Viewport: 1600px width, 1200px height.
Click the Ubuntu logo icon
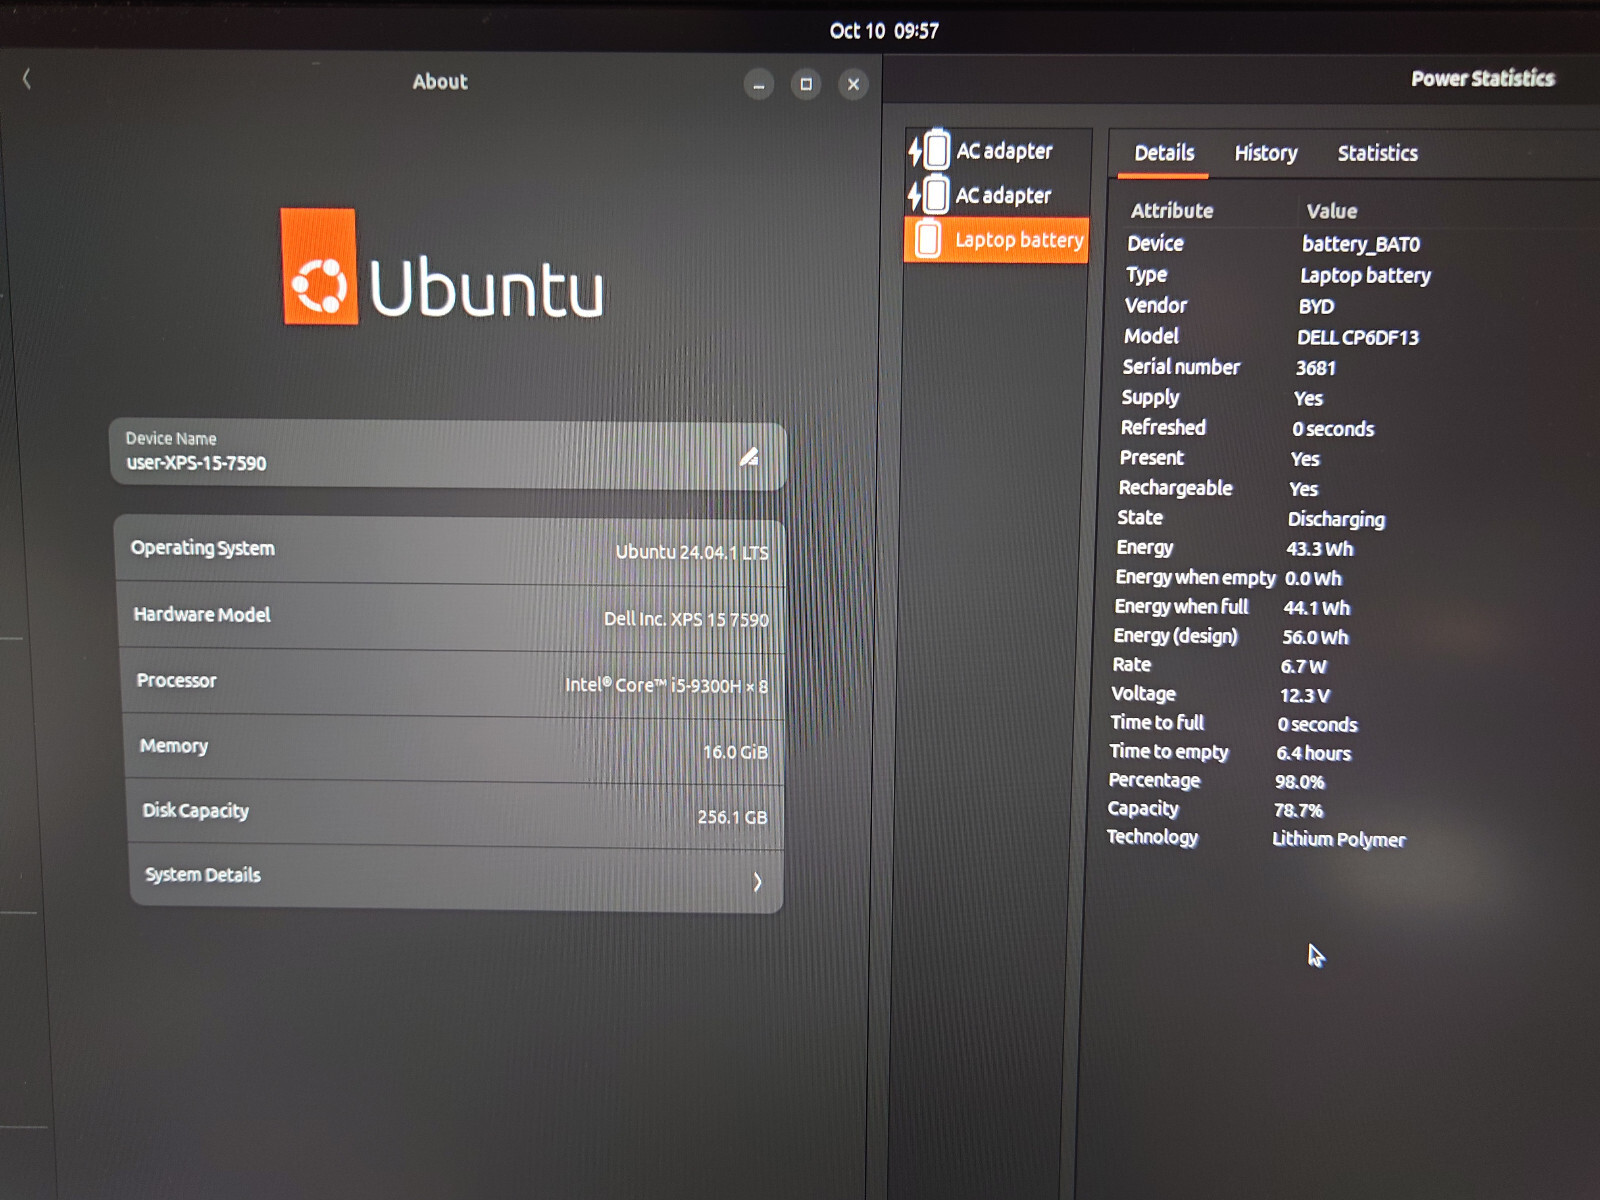pos(319,266)
